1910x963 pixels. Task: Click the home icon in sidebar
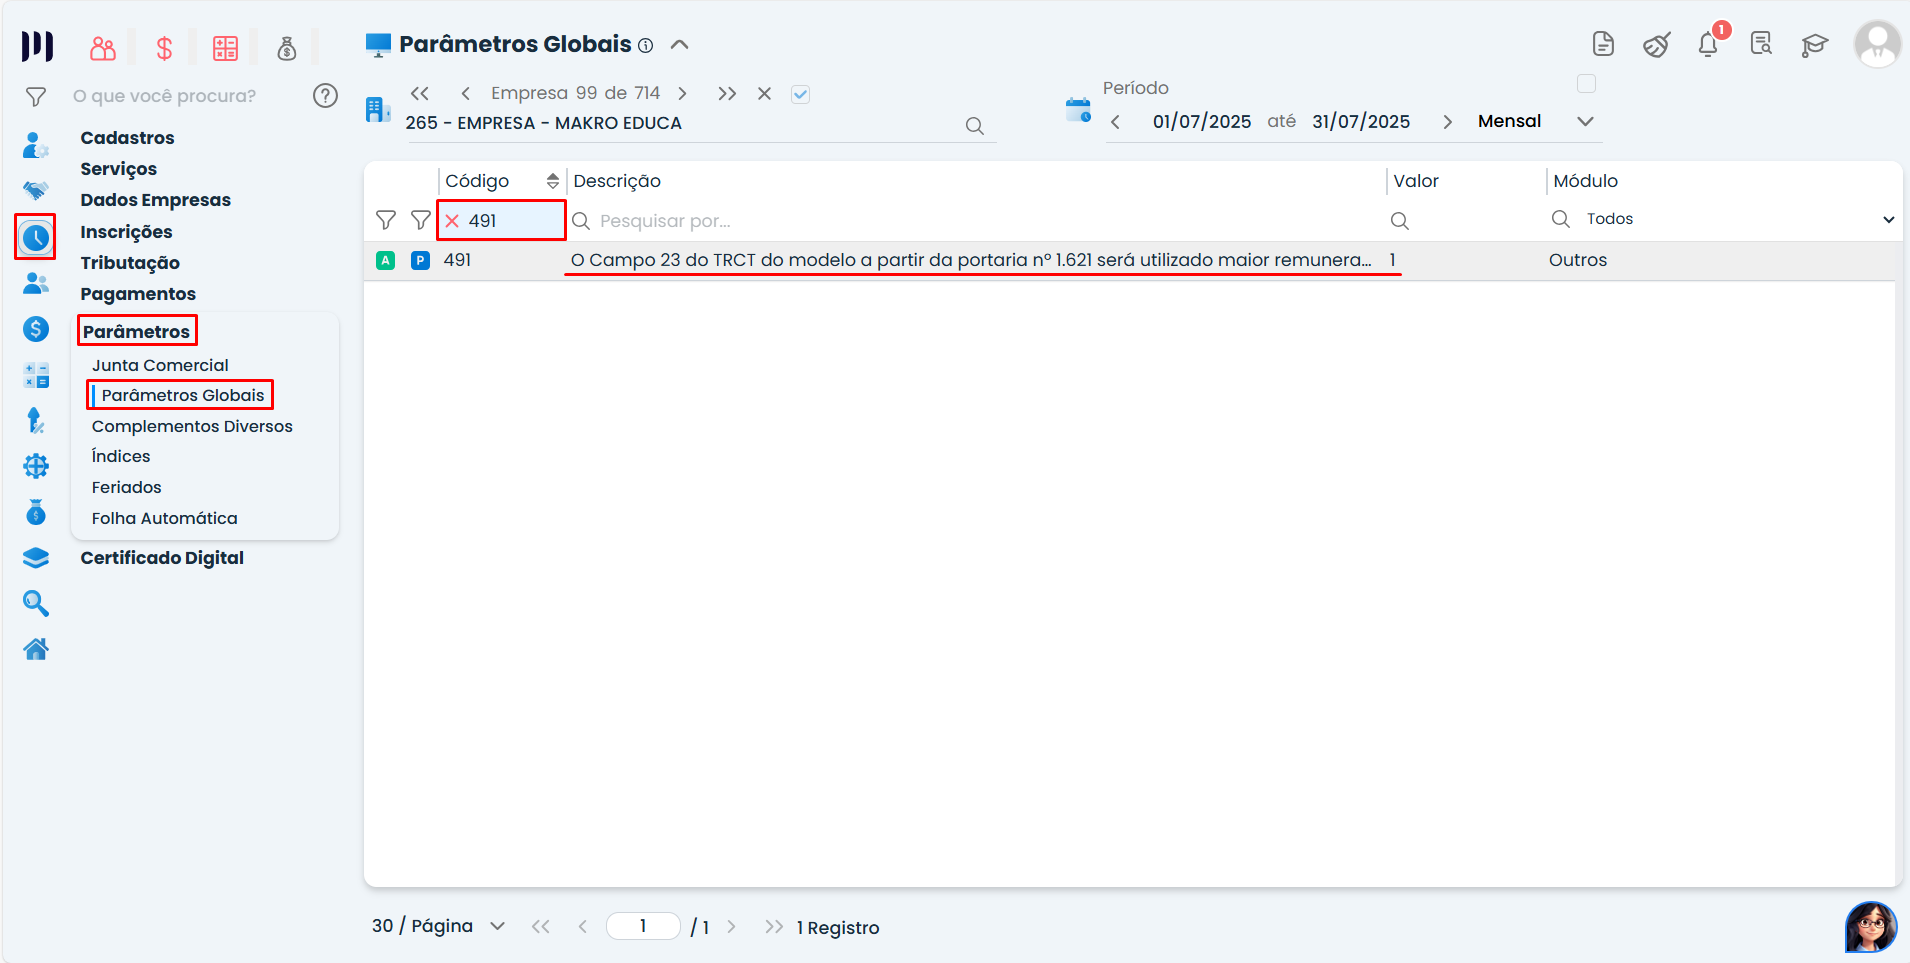[36, 650]
